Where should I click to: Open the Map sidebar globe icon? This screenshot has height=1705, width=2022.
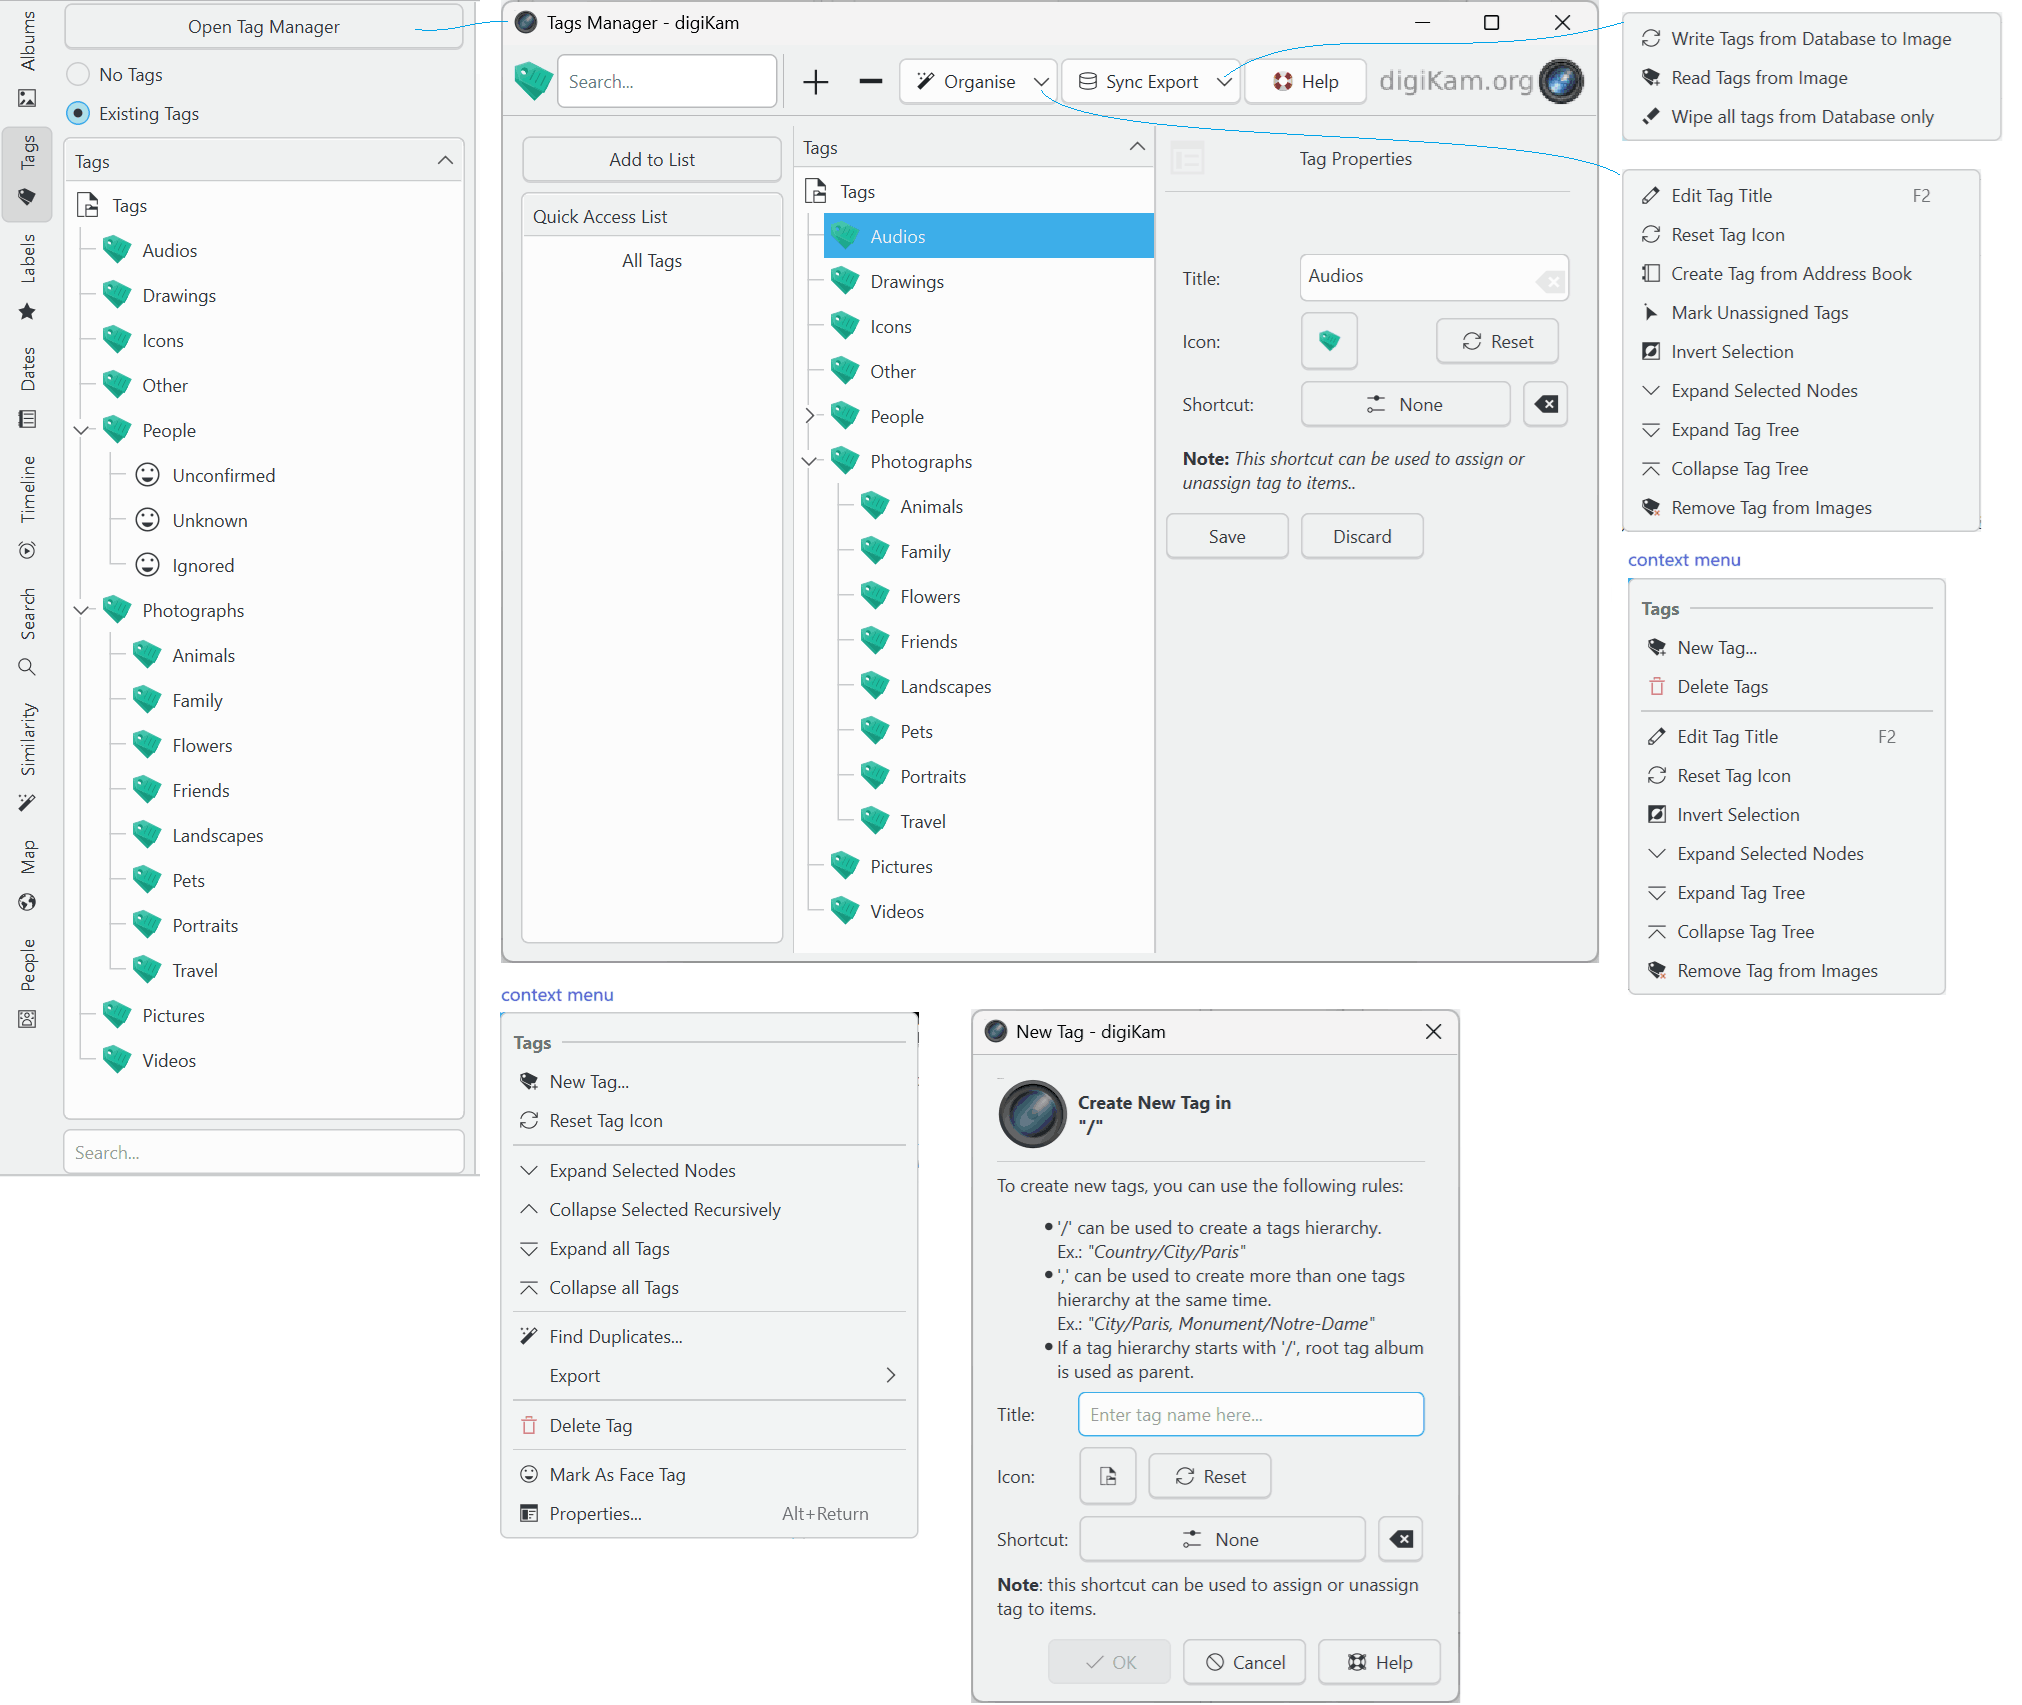click(x=27, y=902)
